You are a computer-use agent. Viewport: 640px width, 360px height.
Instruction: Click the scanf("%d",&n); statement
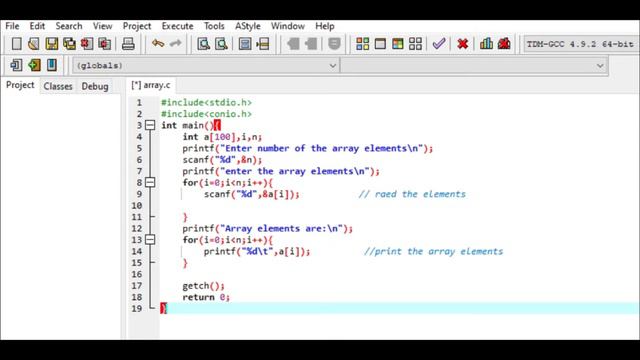[222, 160]
